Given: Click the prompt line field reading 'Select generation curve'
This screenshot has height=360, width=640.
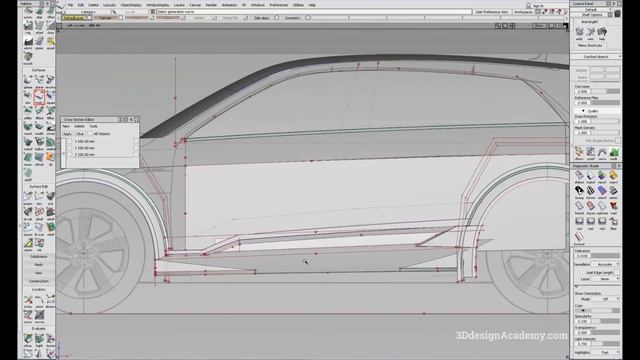Looking at the screenshot, I should coord(313,12).
